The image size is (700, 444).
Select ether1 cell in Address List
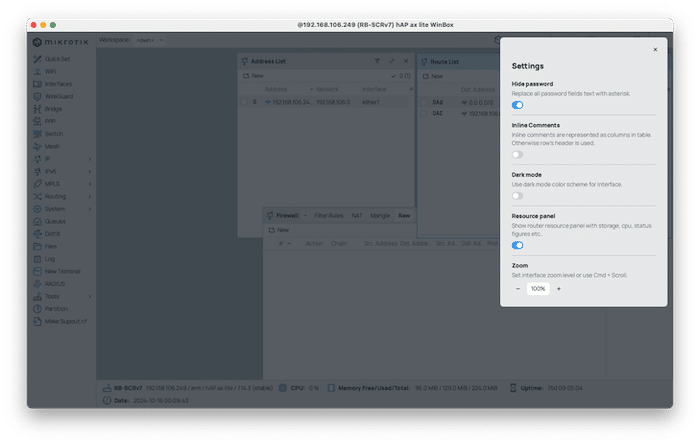(371, 102)
